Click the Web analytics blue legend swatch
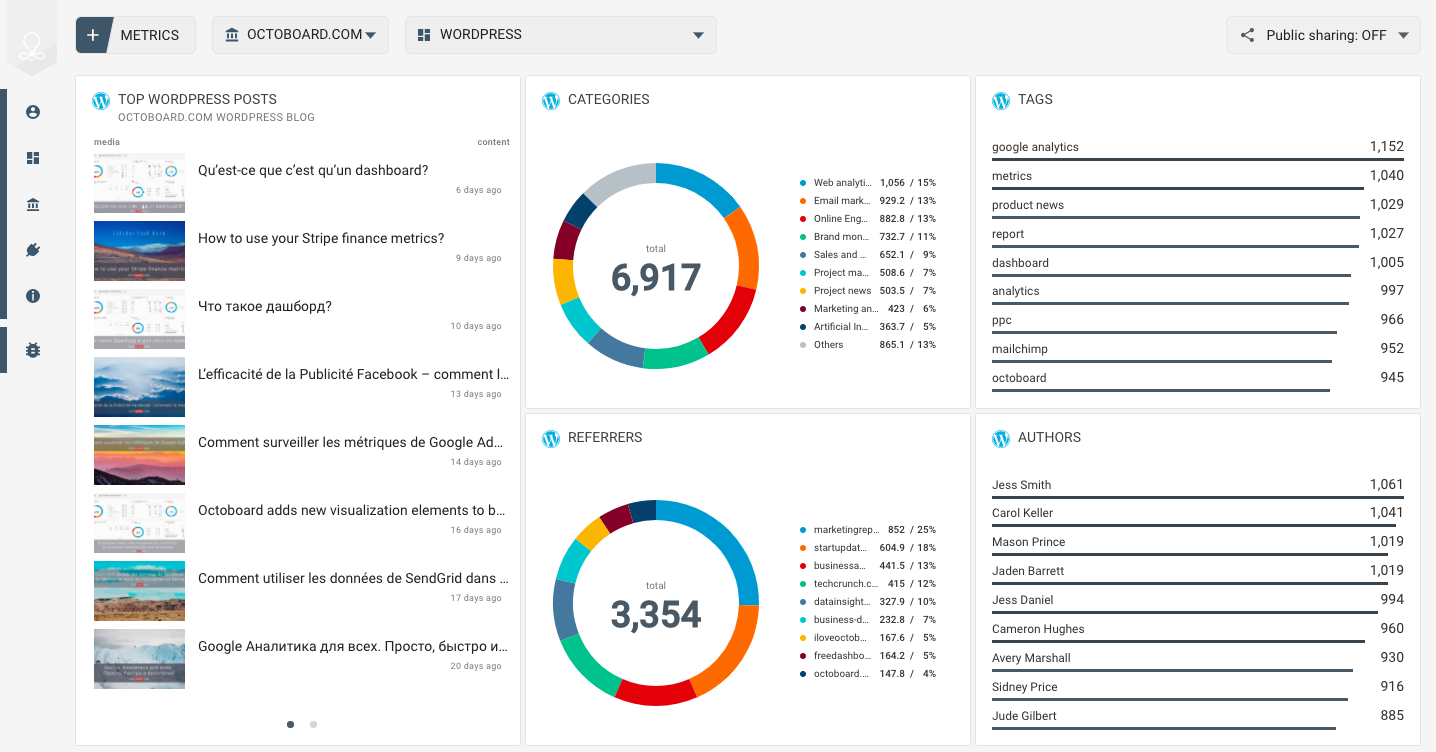 tap(803, 183)
